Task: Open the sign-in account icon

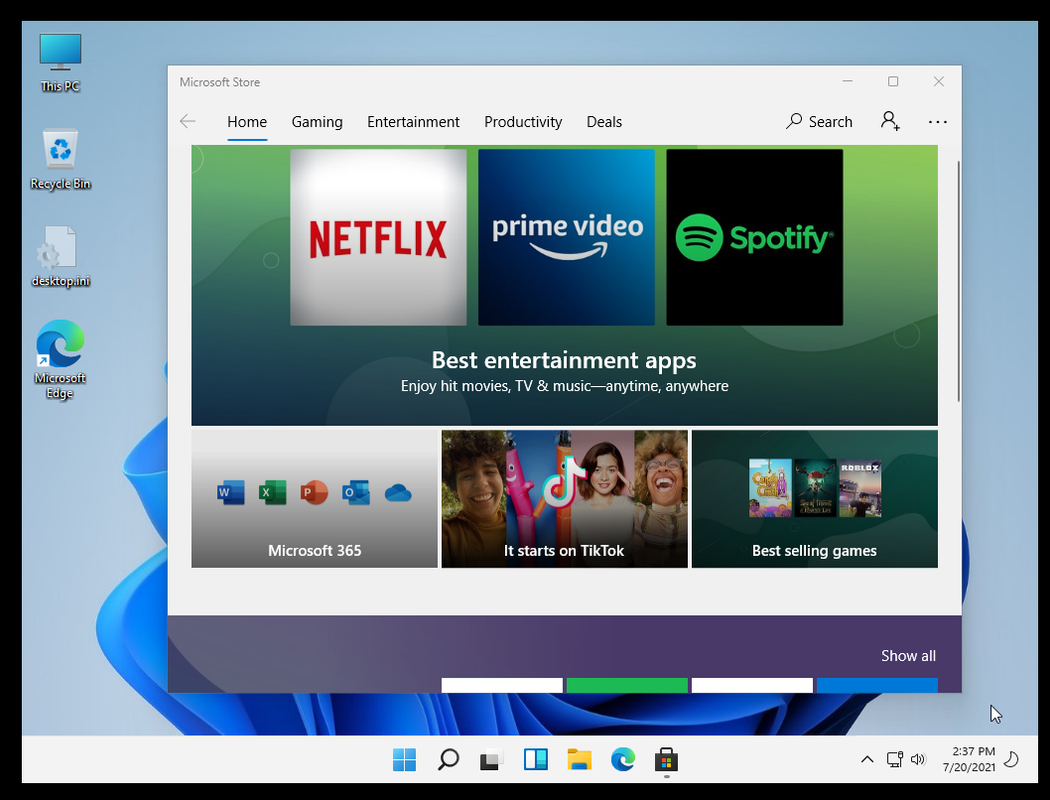Action: coord(890,121)
